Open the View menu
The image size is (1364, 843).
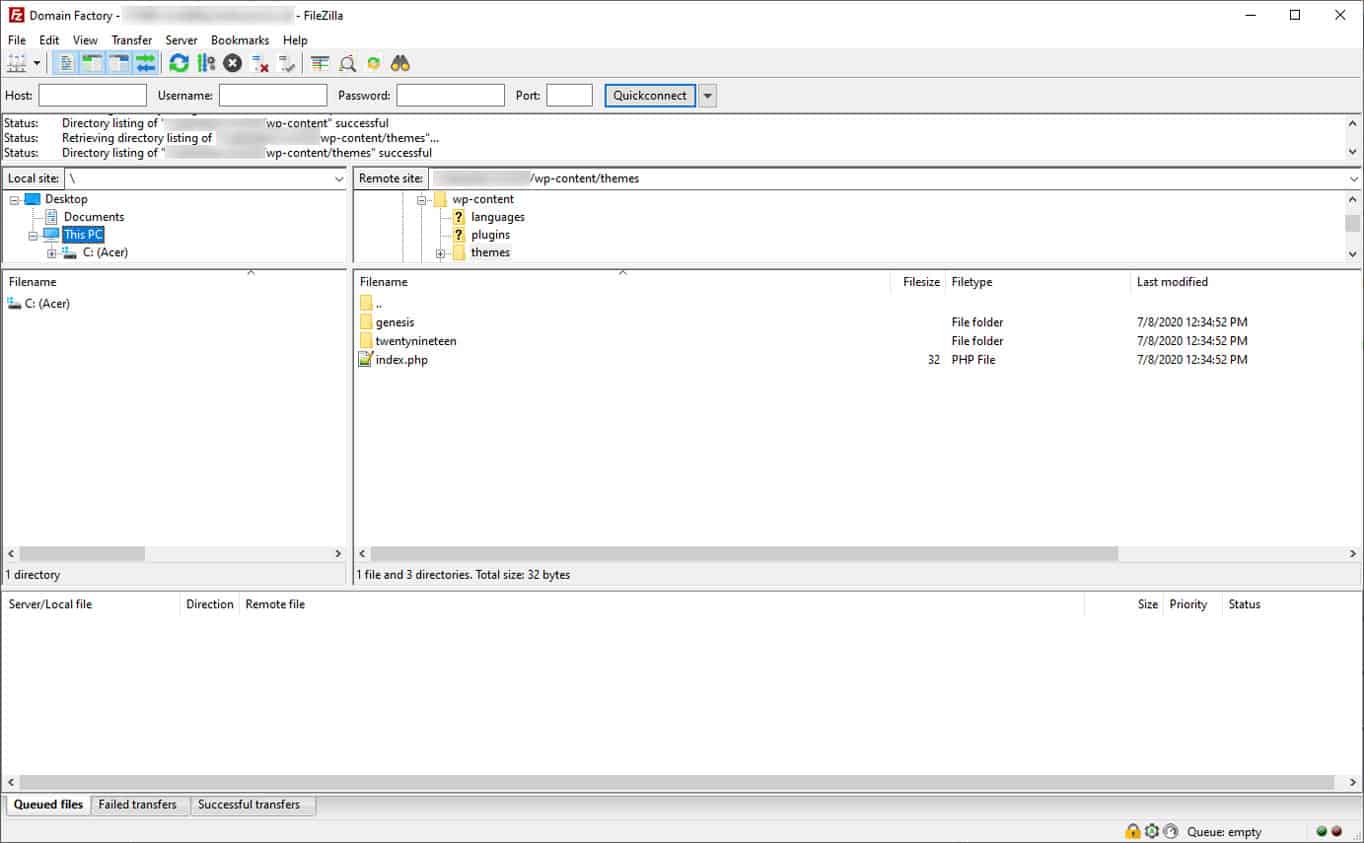coord(85,40)
